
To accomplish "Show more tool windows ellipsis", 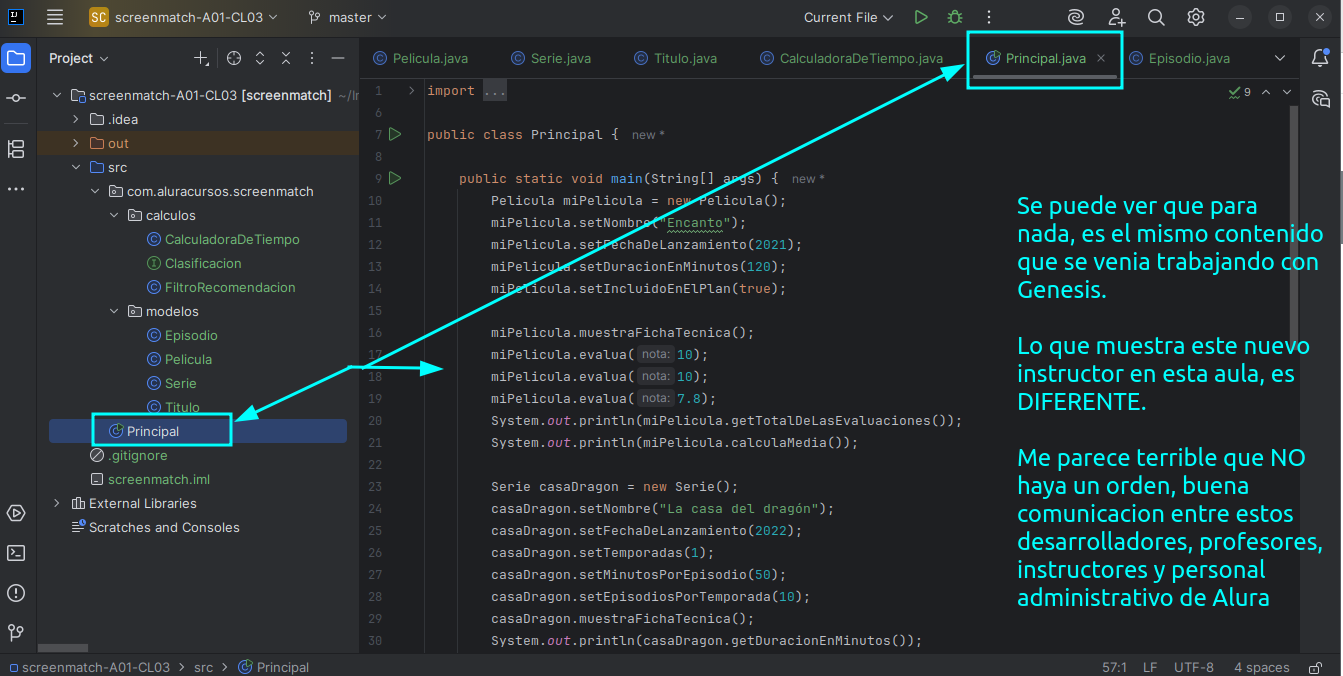I will click(x=16, y=189).
